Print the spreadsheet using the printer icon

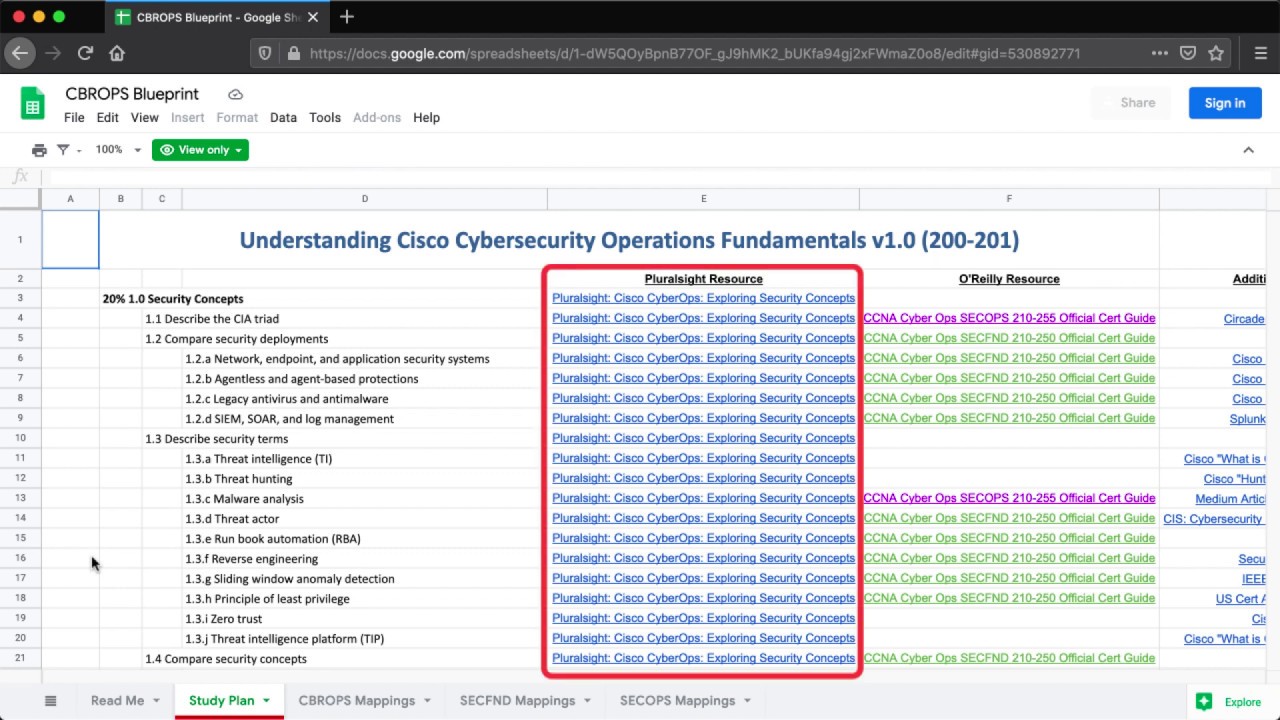coord(39,150)
